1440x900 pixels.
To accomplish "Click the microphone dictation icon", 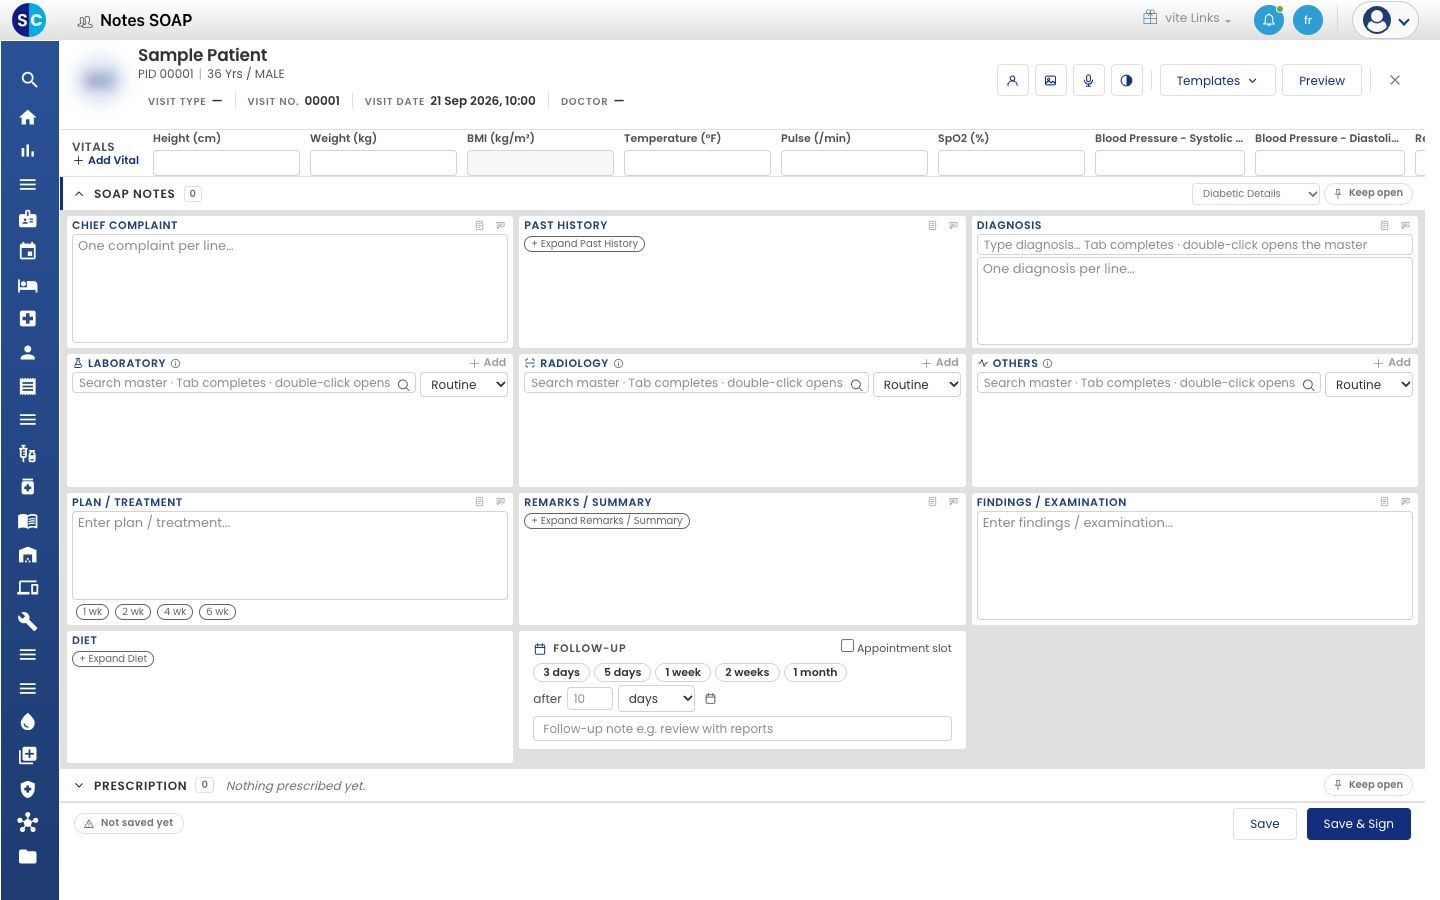I will tap(1089, 81).
